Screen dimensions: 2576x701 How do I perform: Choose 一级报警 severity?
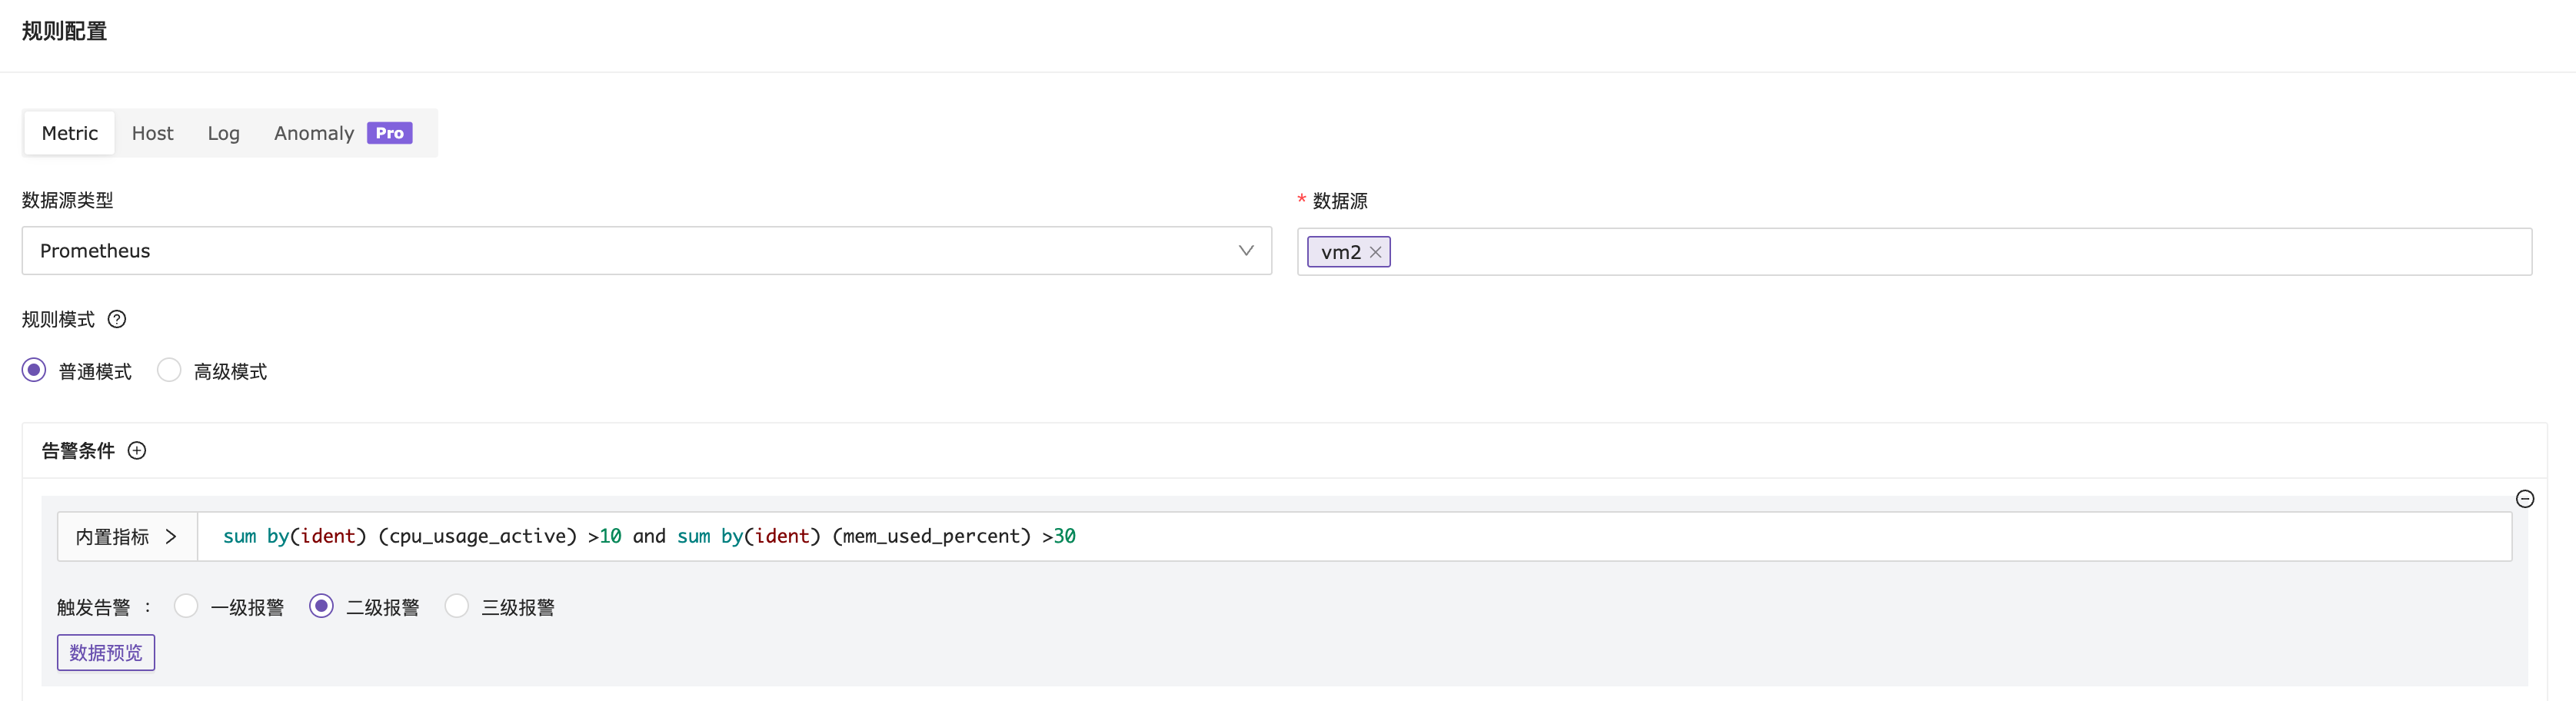coord(186,606)
